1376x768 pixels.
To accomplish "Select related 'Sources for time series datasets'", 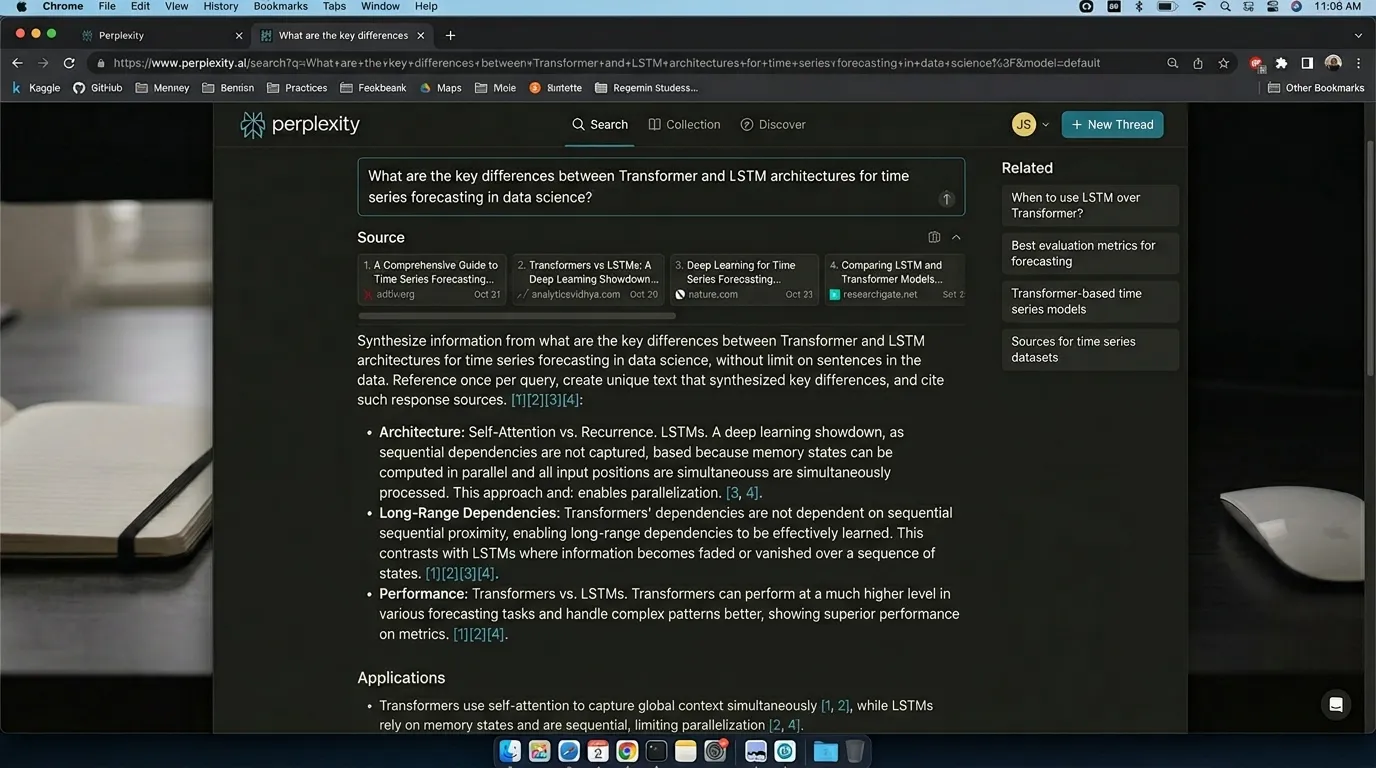I will coord(1090,349).
